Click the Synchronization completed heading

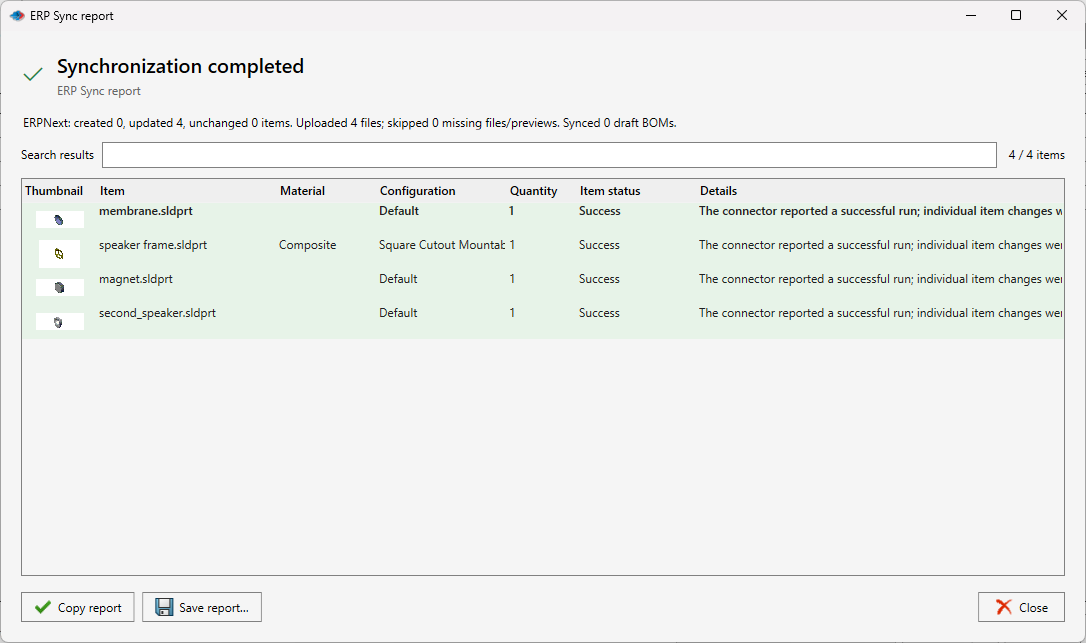click(x=180, y=66)
